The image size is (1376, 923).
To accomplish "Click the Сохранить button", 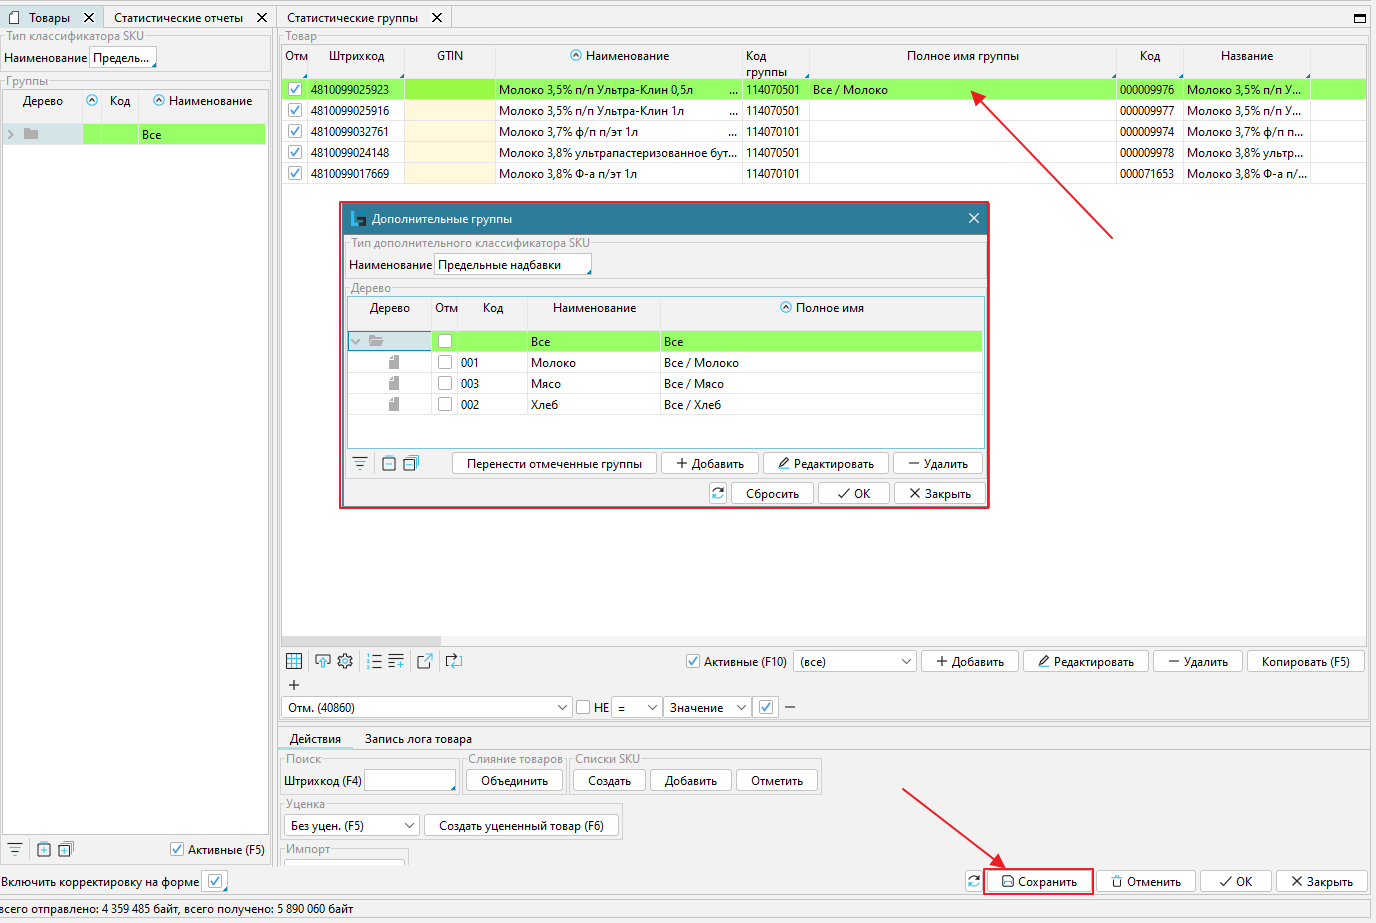I will pyautogui.click(x=1039, y=881).
